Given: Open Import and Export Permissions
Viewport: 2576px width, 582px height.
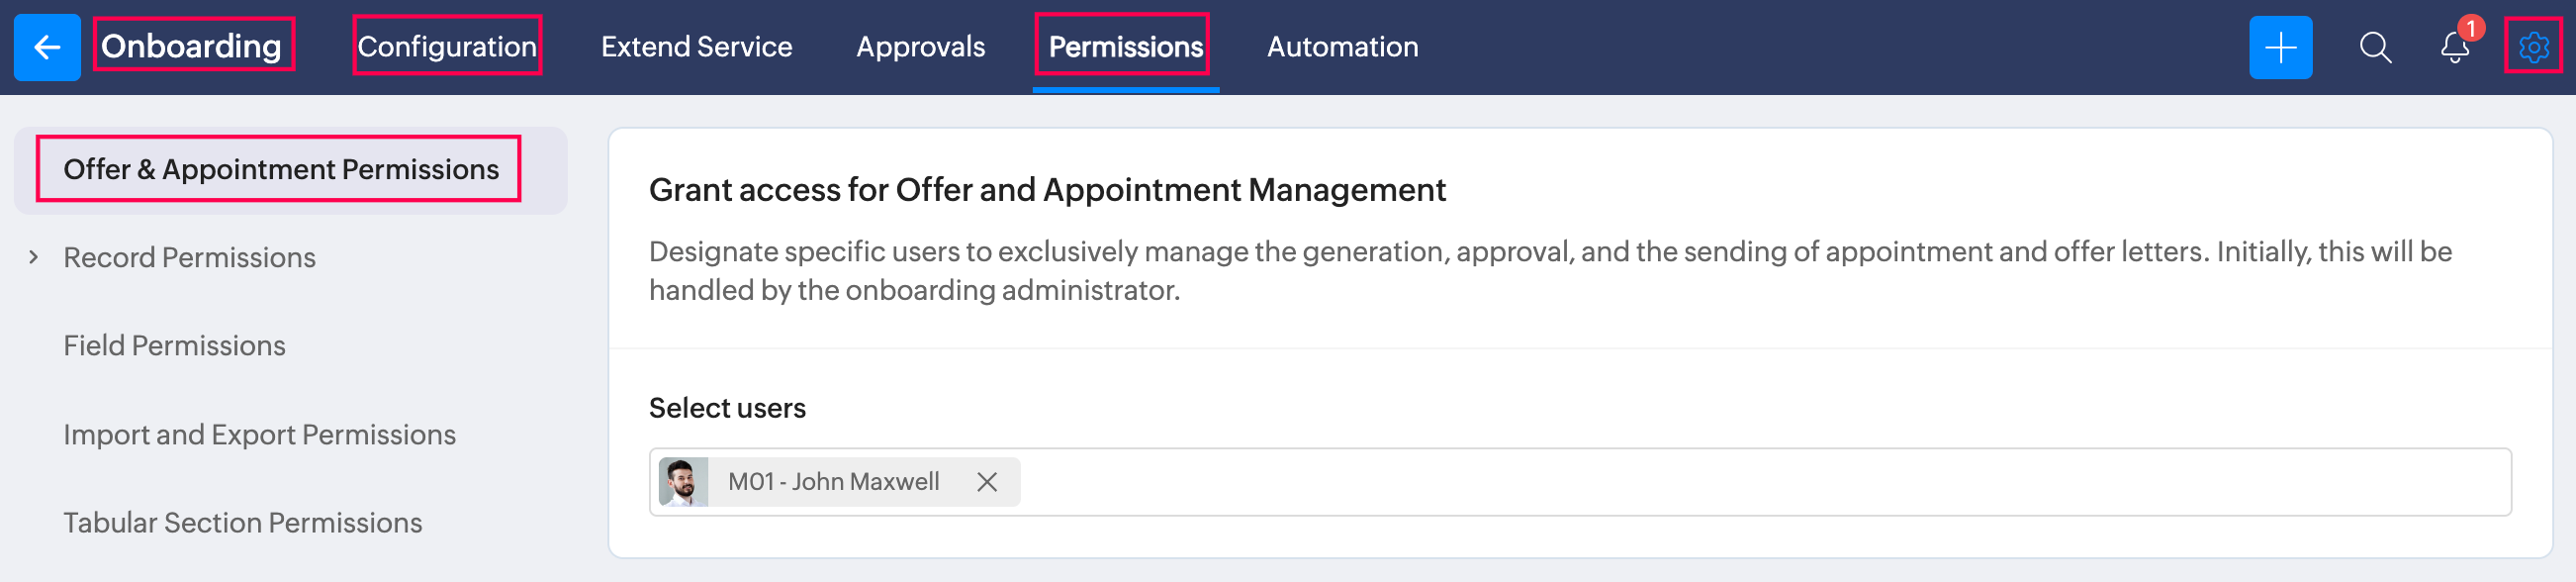Looking at the screenshot, I should pyautogui.click(x=260, y=435).
